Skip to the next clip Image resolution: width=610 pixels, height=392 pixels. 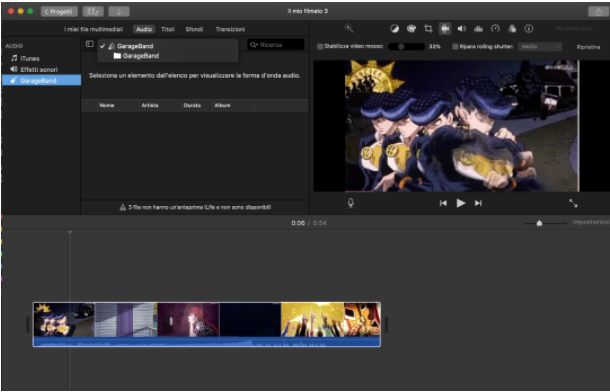tap(478, 203)
